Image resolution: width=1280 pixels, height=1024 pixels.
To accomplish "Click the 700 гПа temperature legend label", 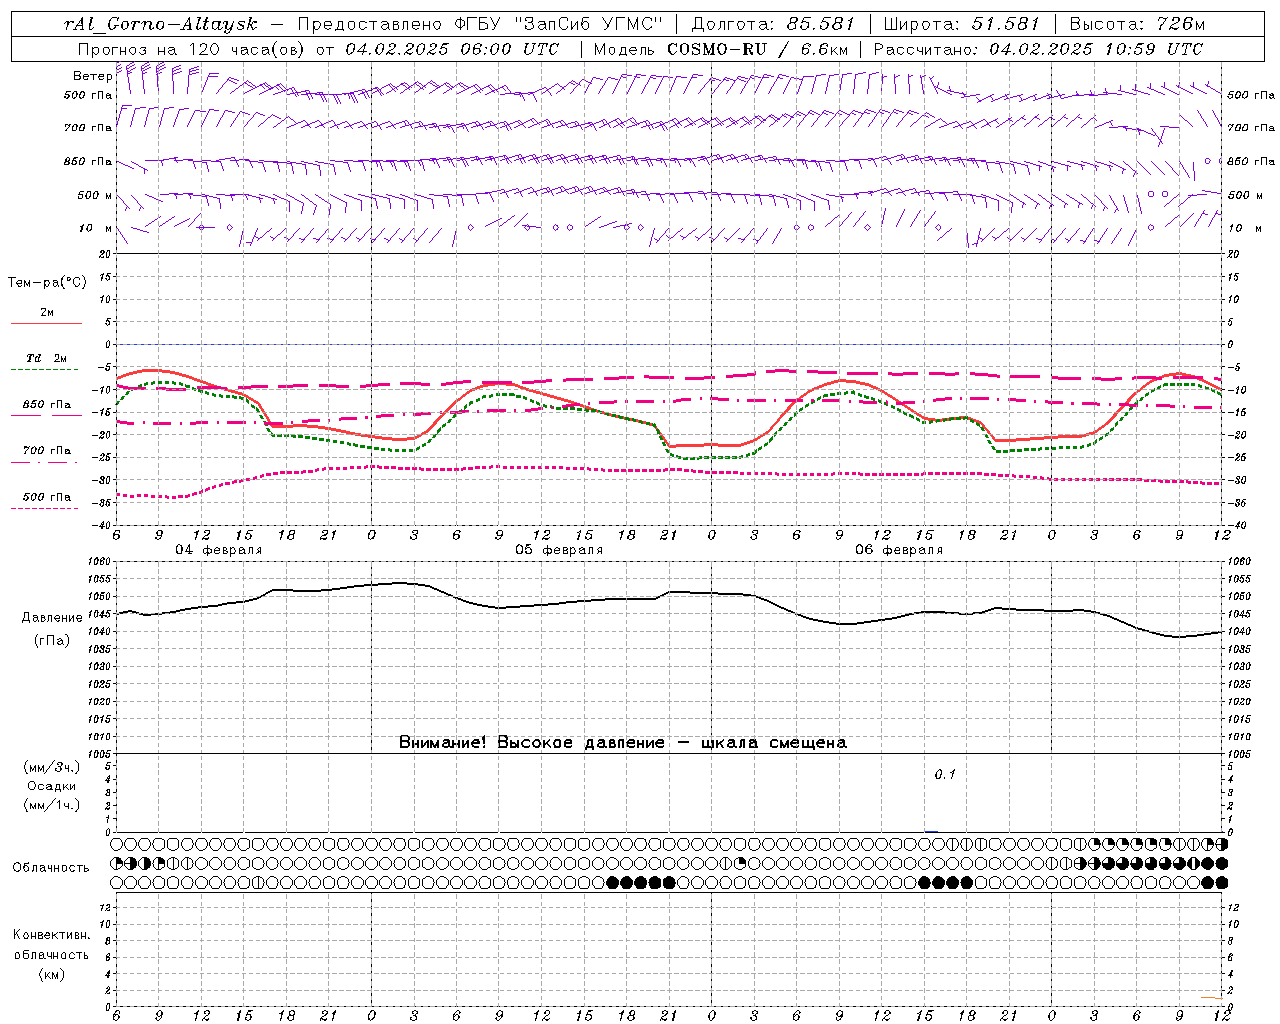I will (46, 451).
